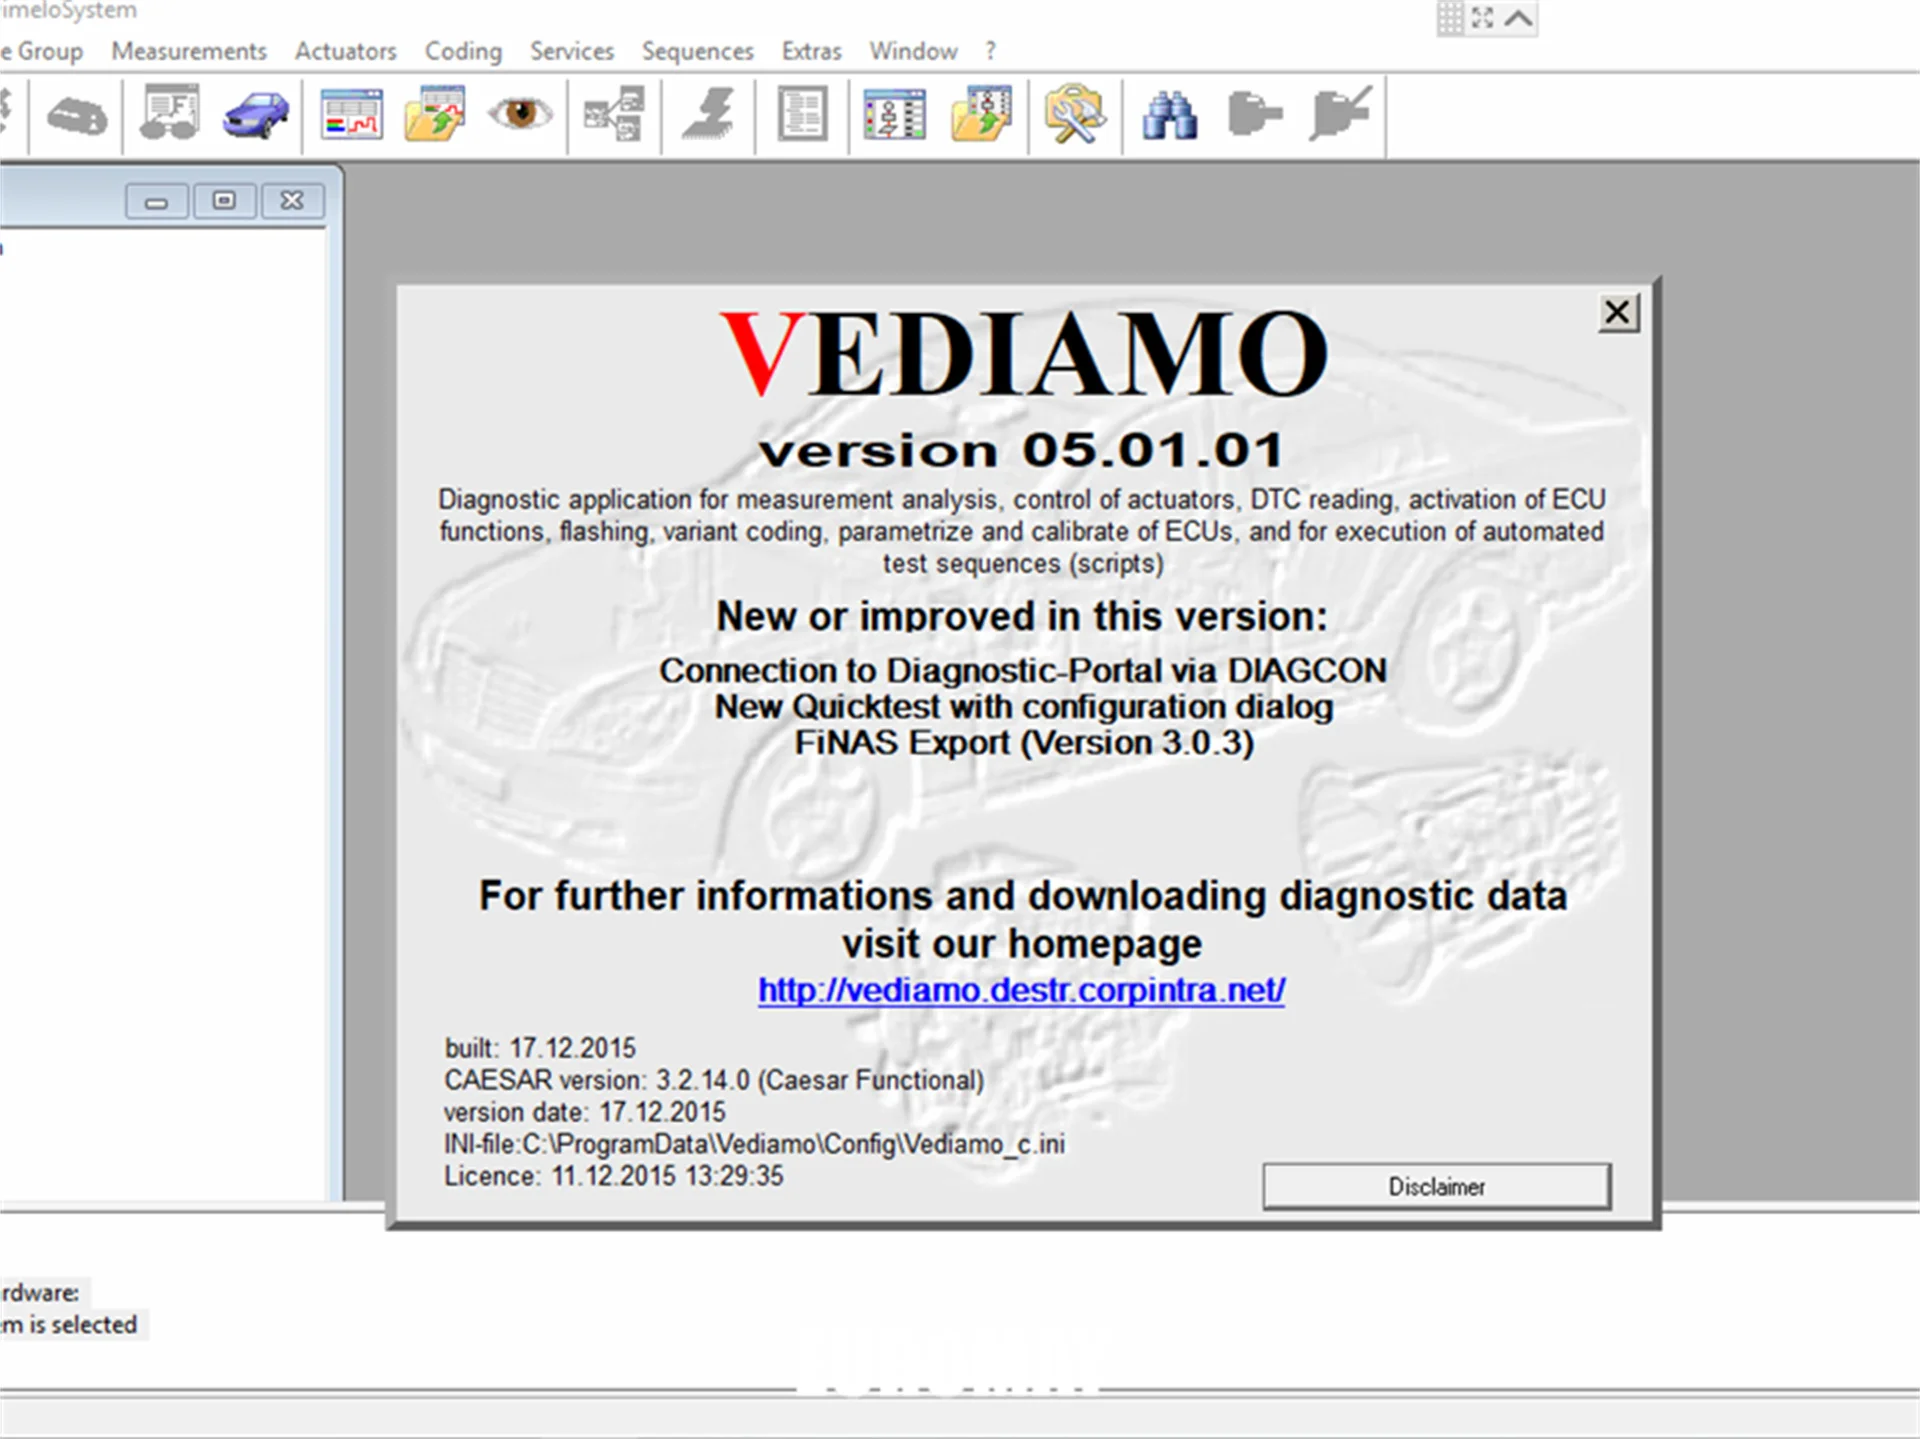Click the VEDIAMO logo title
This screenshot has height=1439, width=1920.
click(1024, 353)
